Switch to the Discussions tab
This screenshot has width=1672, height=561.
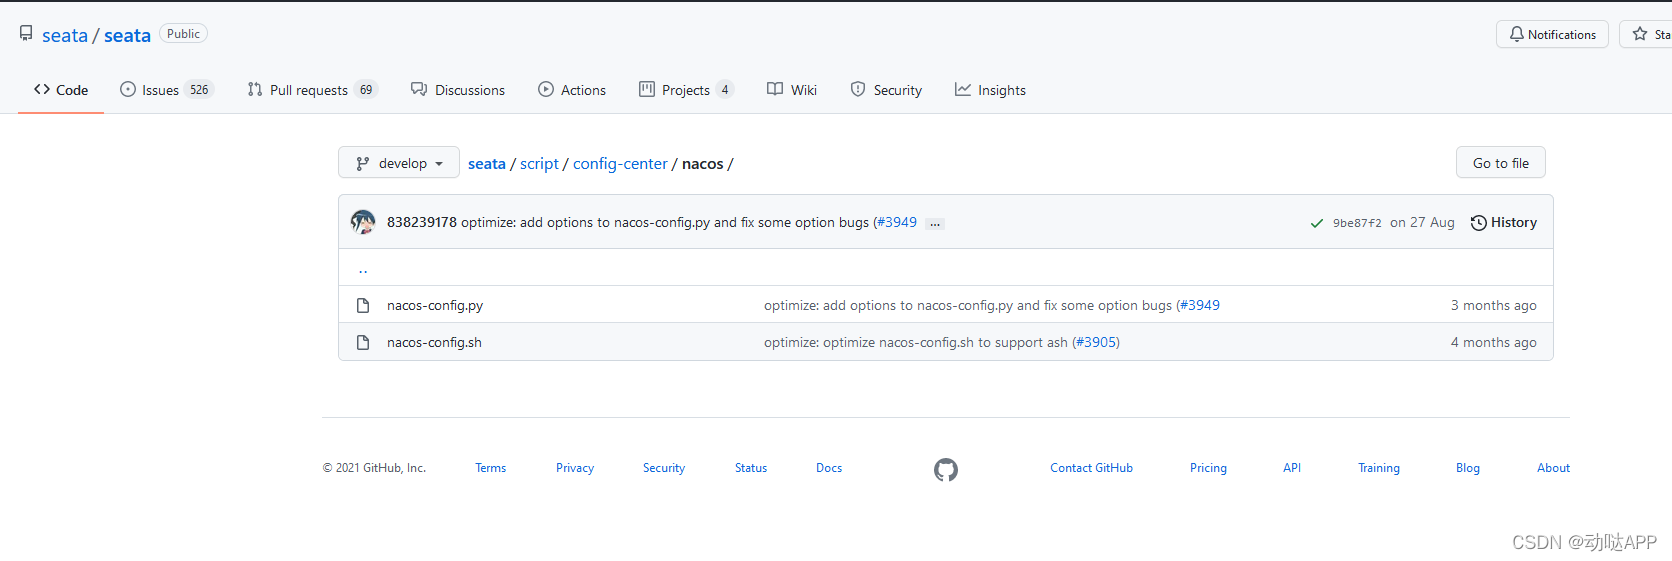[458, 90]
